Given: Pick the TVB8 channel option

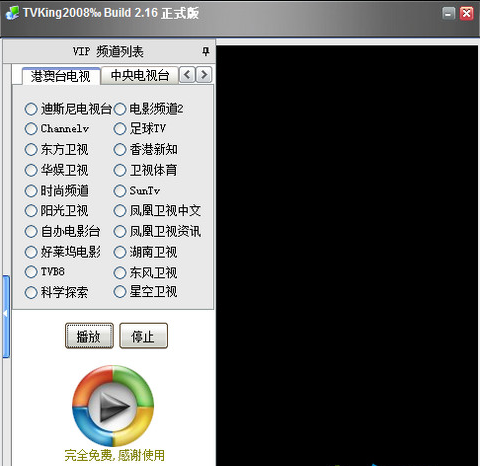Looking at the screenshot, I should pos(31,272).
